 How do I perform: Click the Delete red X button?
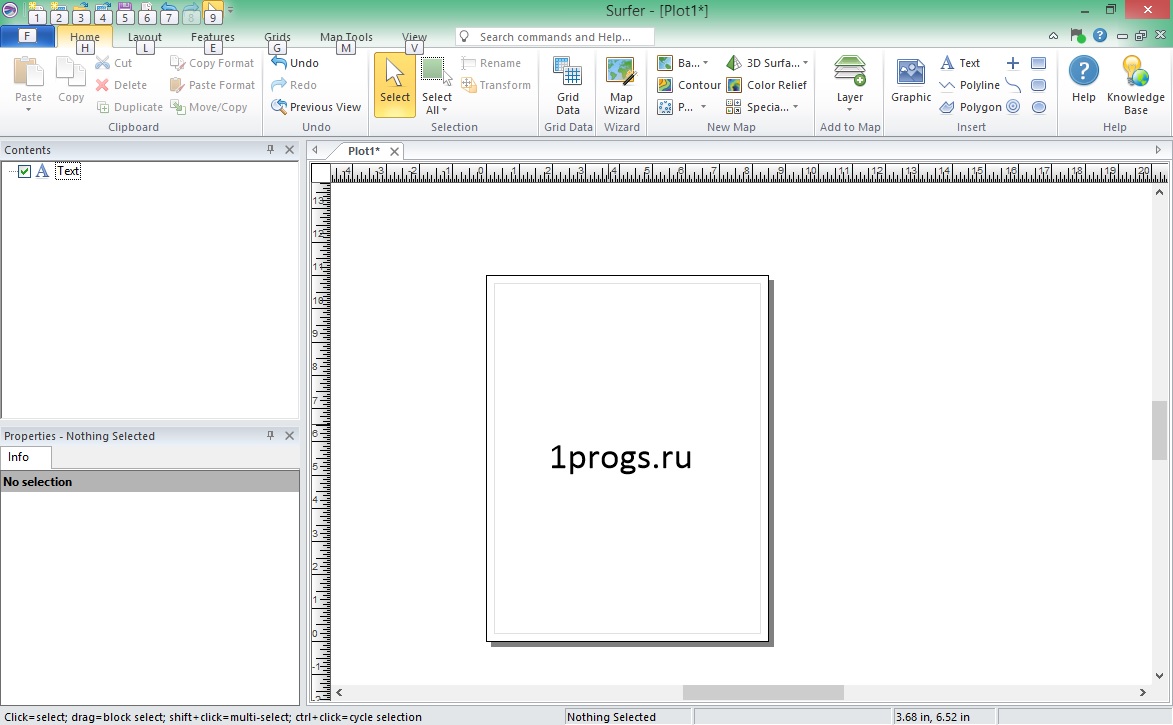coord(121,85)
